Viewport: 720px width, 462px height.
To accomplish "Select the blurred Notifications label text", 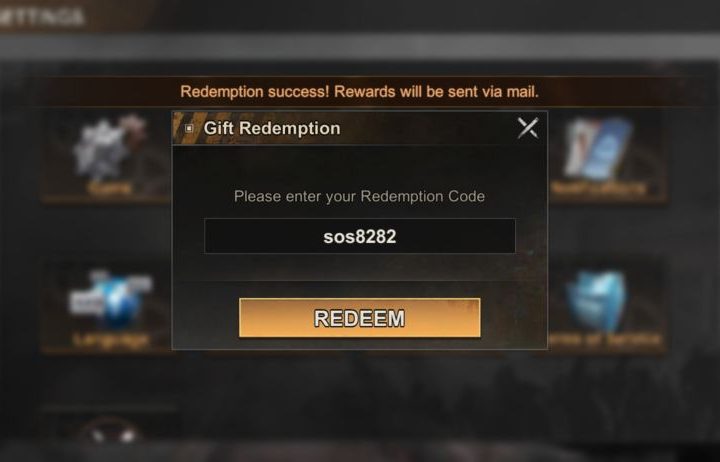I will click(x=599, y=188).
